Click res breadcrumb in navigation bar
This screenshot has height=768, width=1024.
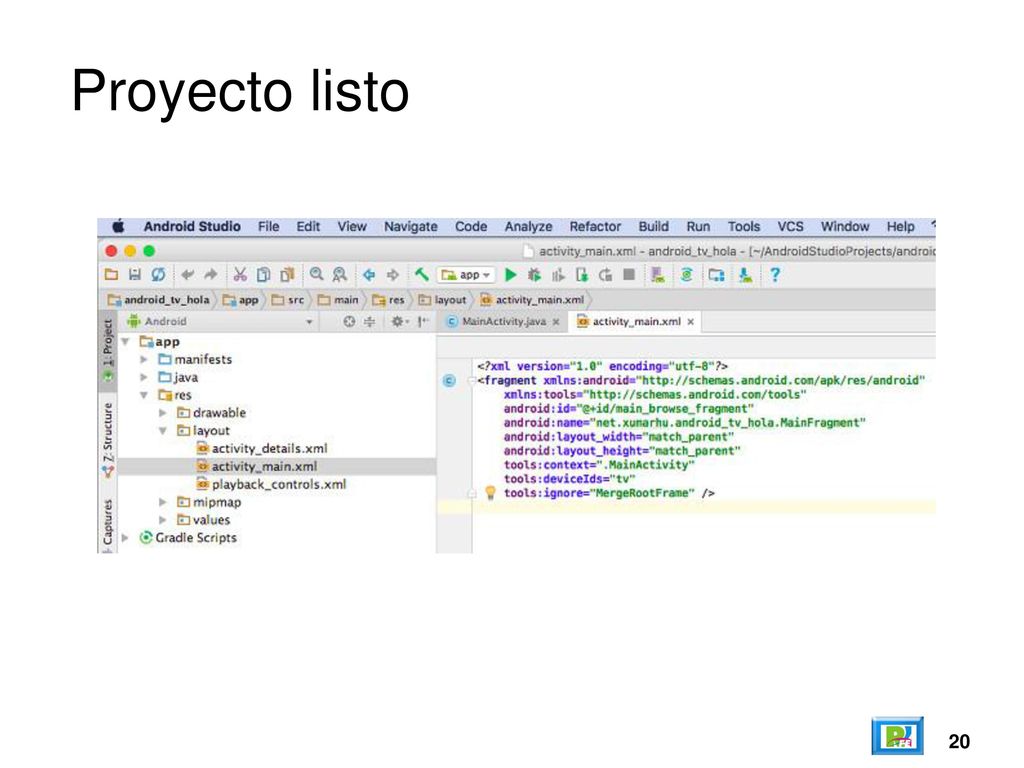[x=389, y=300]
